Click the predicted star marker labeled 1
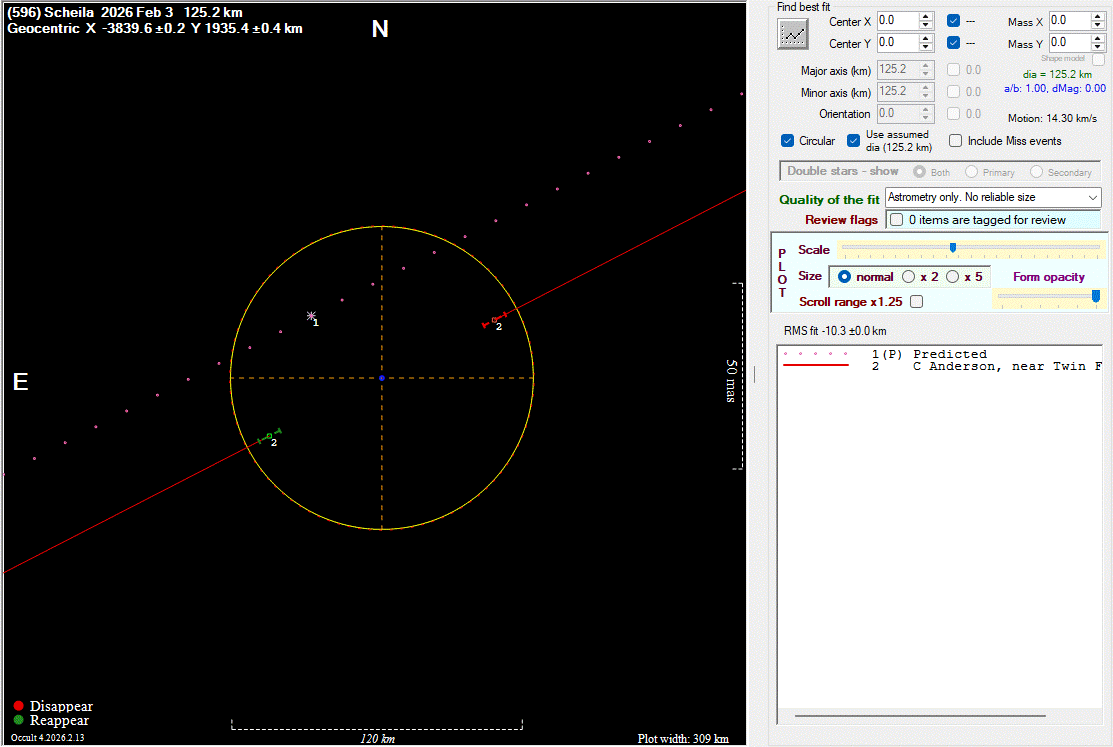The image size is (1113, 747). 312,315
